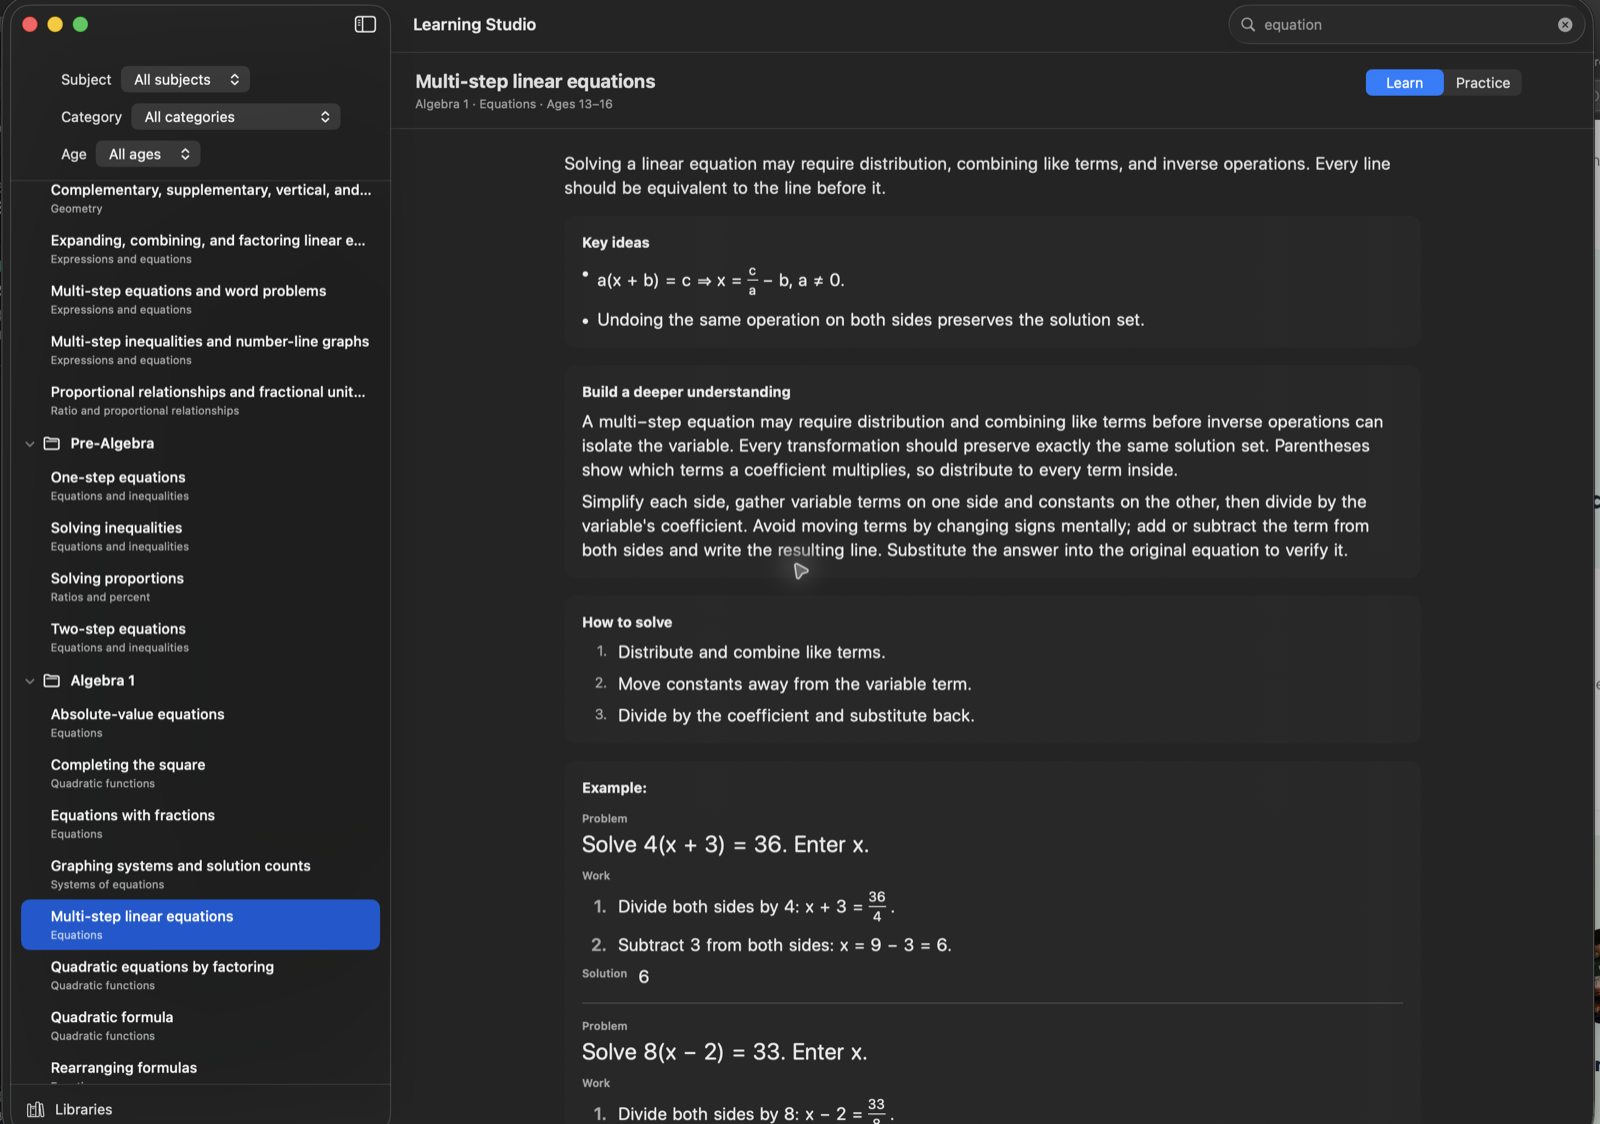
Task: Select 'Multi-step equations and word problems'
Action: pyautogui.click(x=200, y=299)
